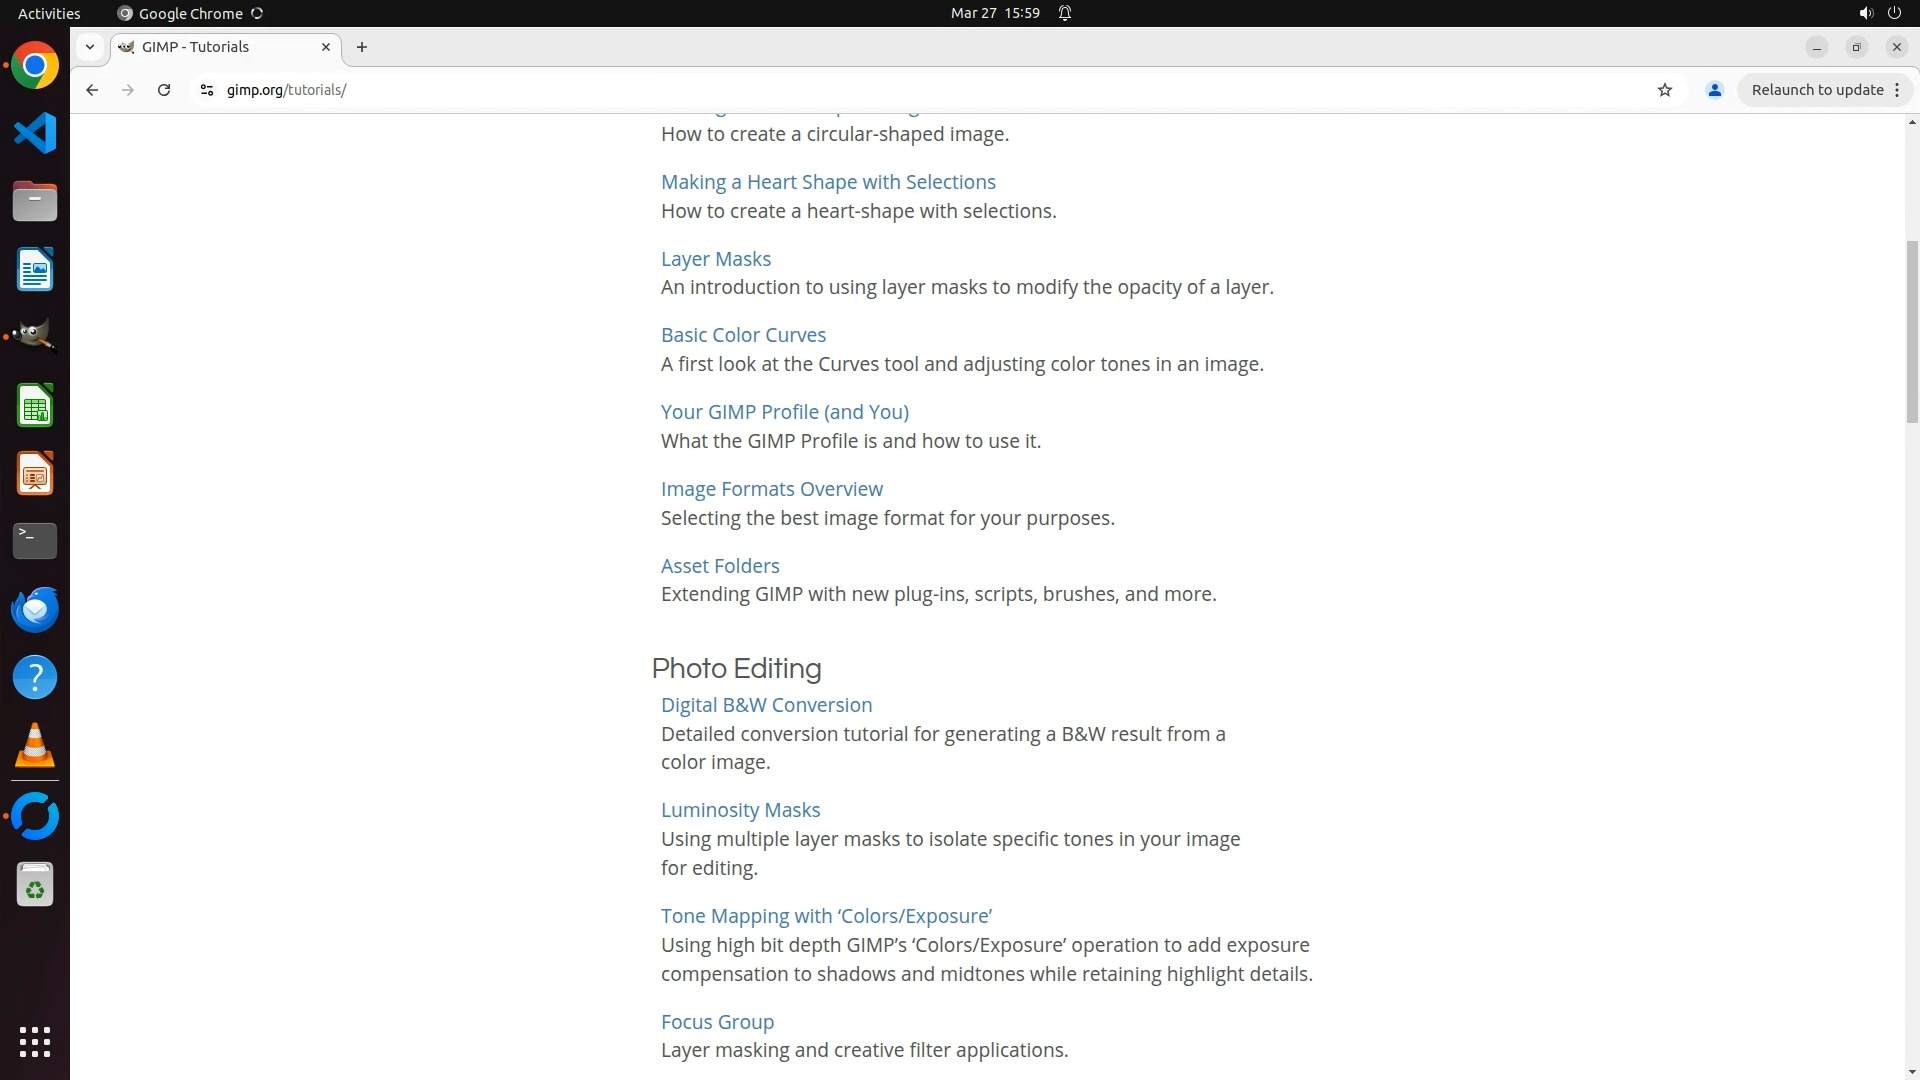This screenshot has width=1920, height=1080.
Task: Click the page vertical scrollbar thumb
Action: point(1912,330)
